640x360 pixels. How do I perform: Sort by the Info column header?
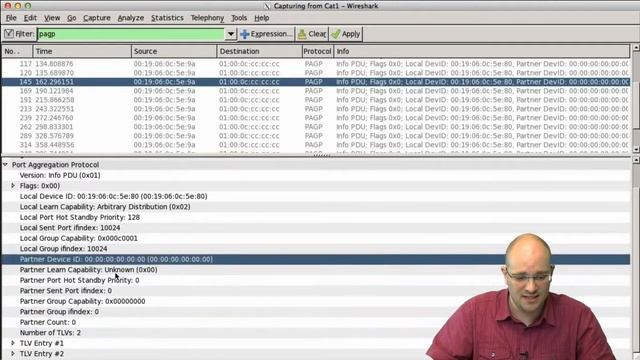[482, 51]
